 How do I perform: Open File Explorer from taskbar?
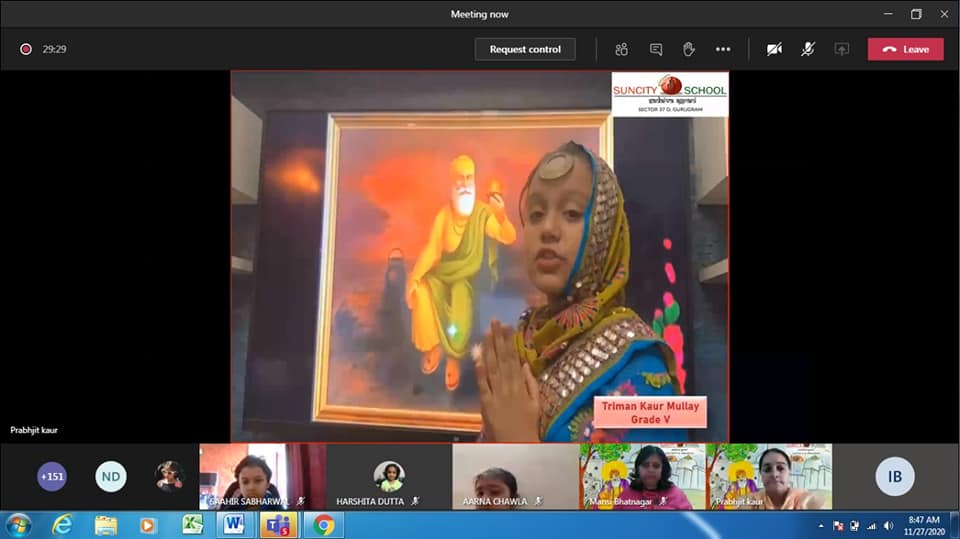pyautogui.click(x=105, y=525)
